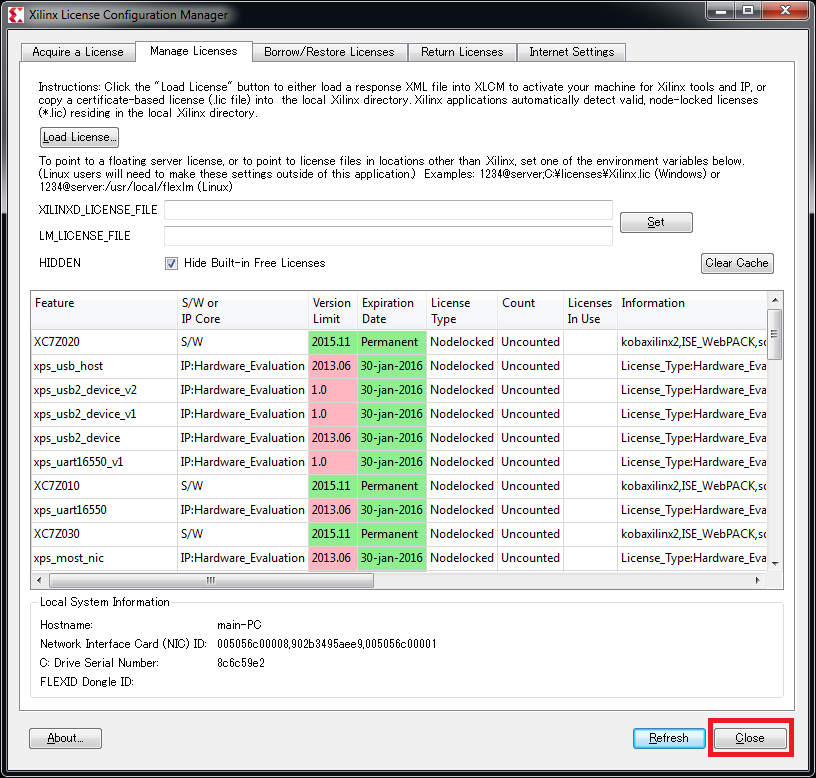
Task: Select the Manage Licenses tab
Action: 194,51
